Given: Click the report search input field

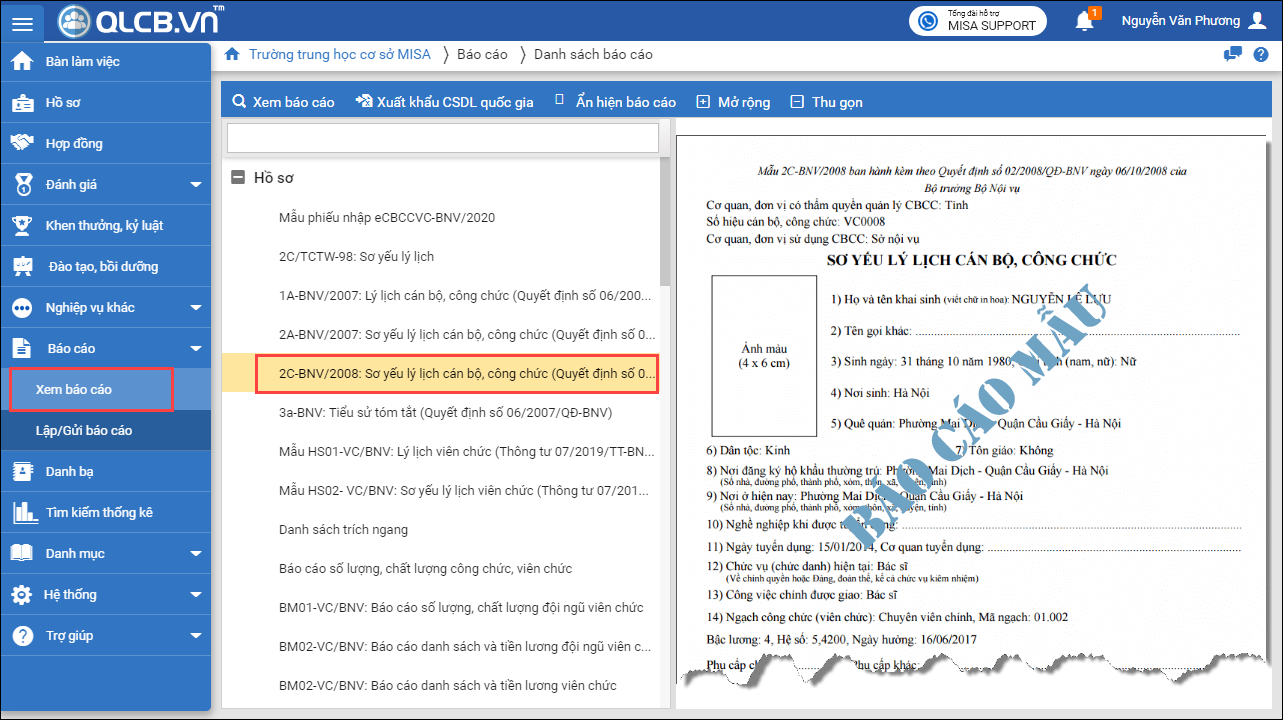Looking at the screenshot, I should click(442, 138).
